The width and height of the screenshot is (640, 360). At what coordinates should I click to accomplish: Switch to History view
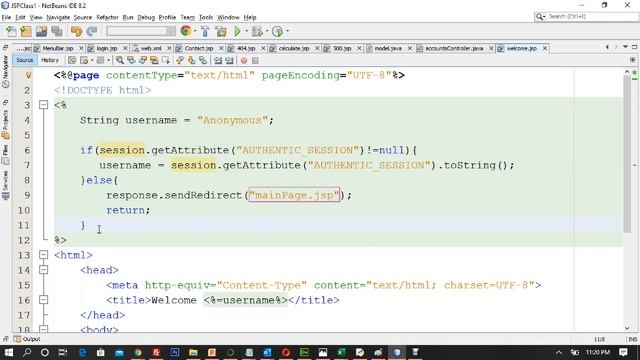pyautogui.click(x=50, y=60)
